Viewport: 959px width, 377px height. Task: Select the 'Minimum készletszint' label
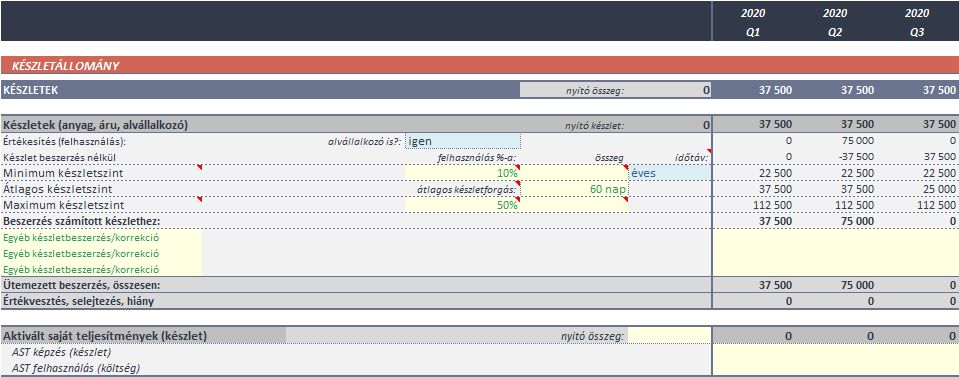pos(63,173)
